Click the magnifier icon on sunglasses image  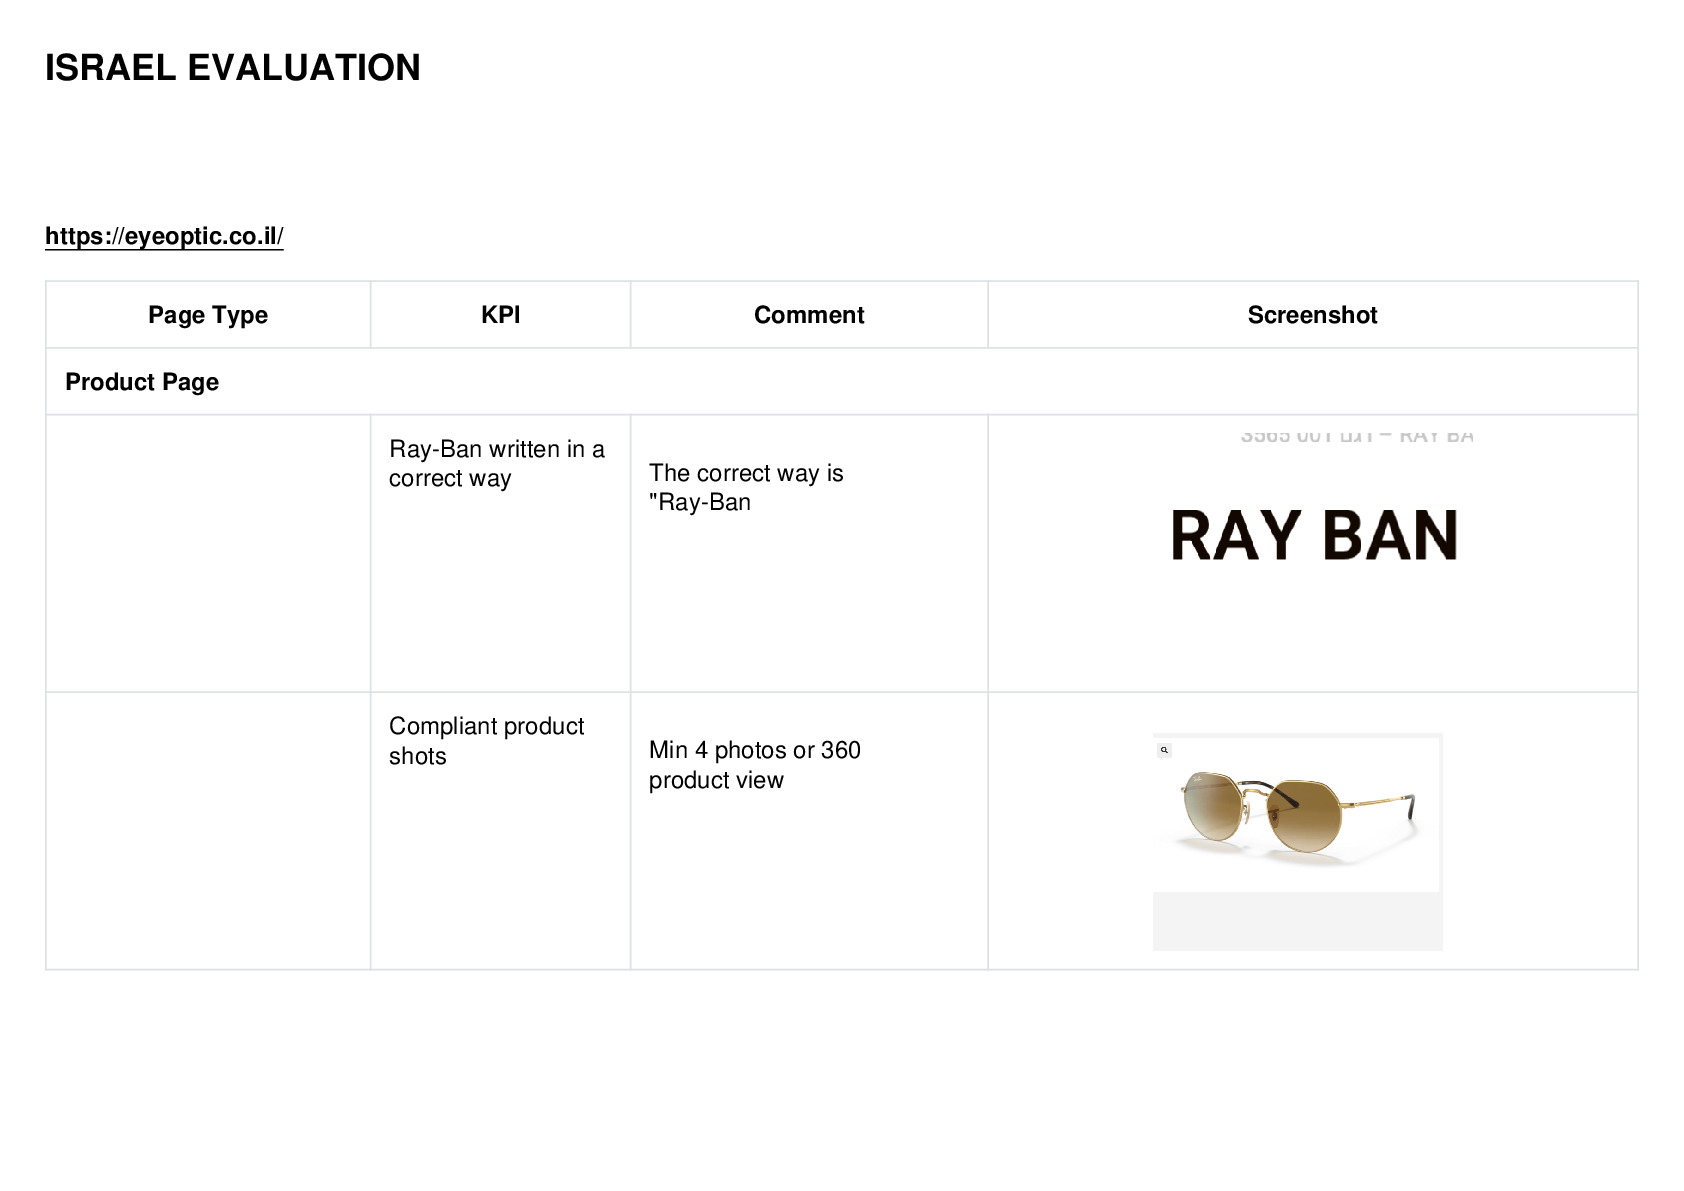(1164, 750)
